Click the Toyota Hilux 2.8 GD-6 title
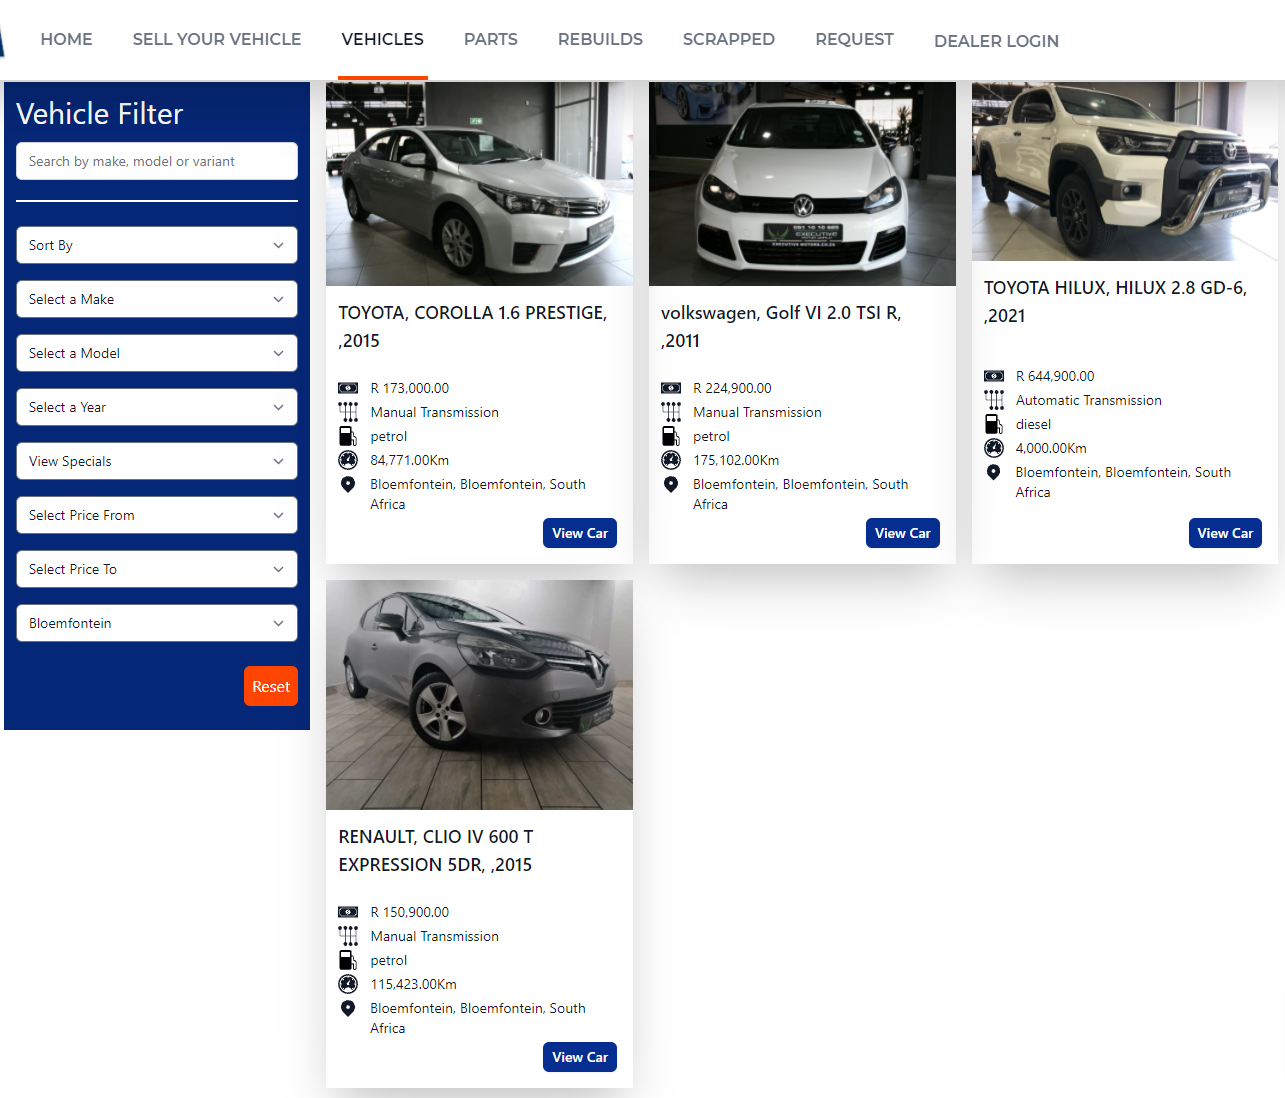The height and width of the screenshot is (1098, 1285). click(1116, 302)
